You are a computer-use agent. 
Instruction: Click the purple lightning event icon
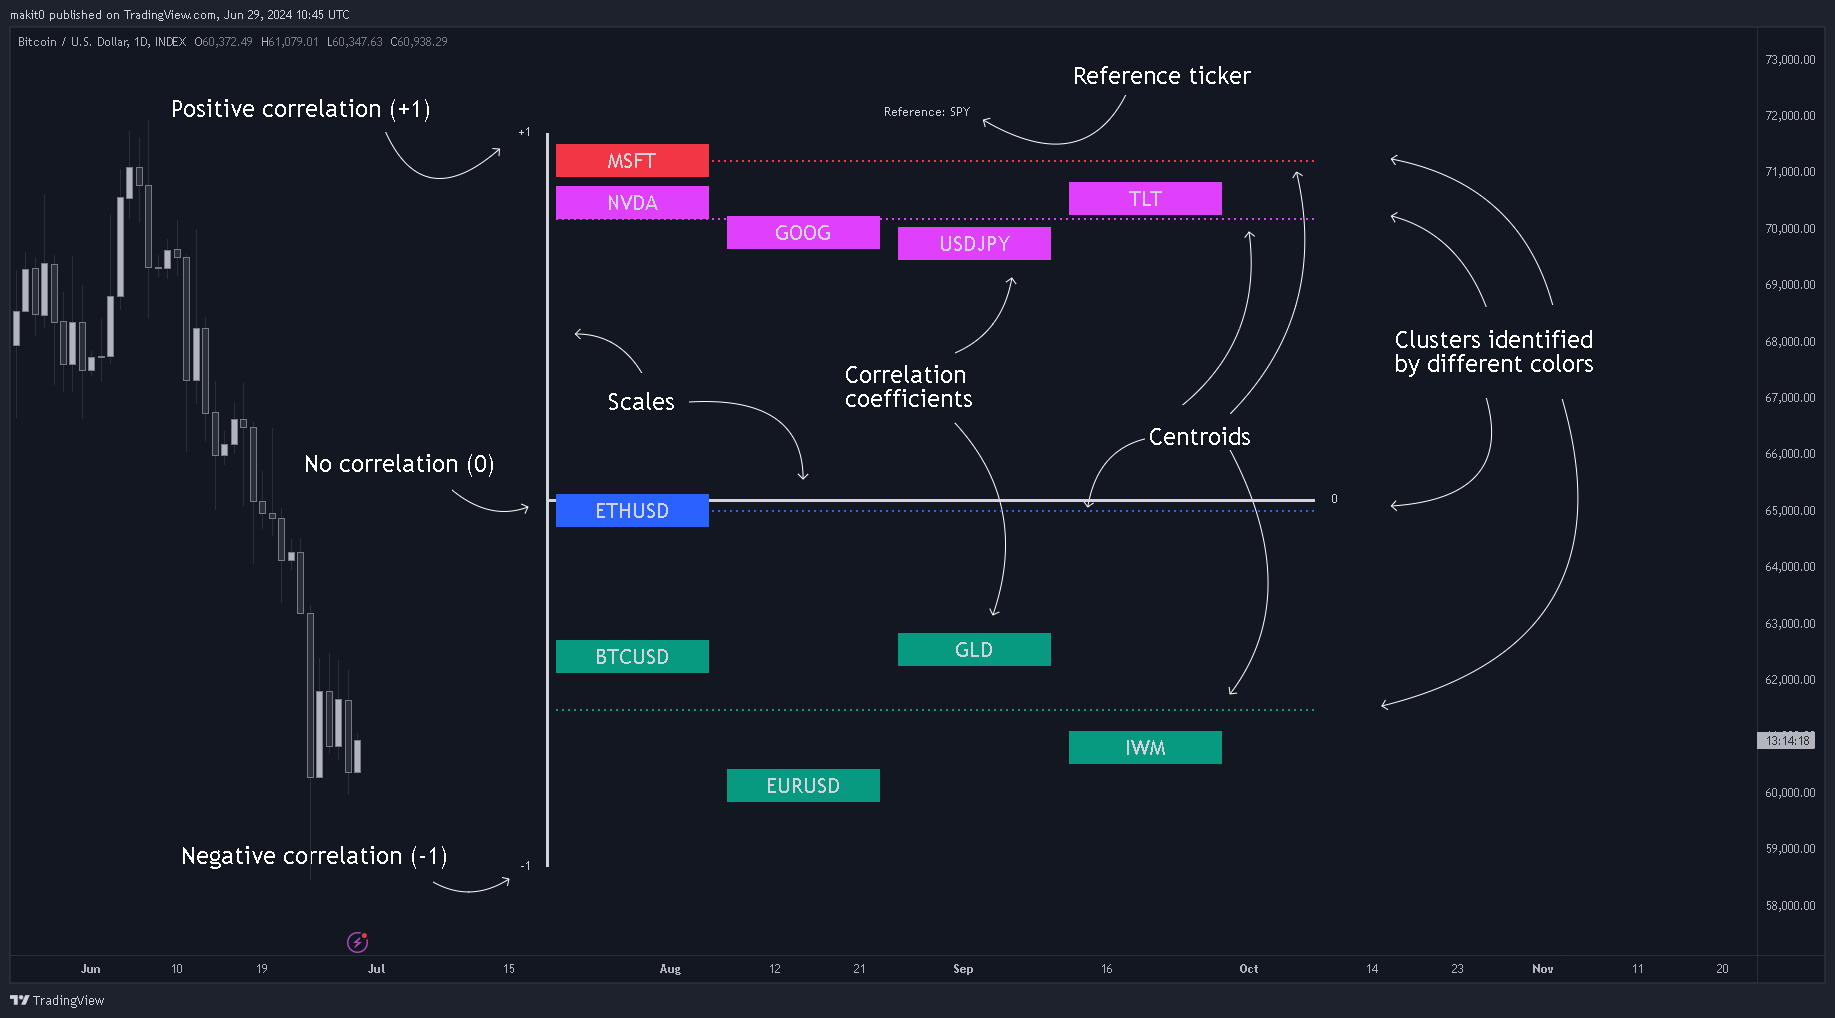pos(357,942)
